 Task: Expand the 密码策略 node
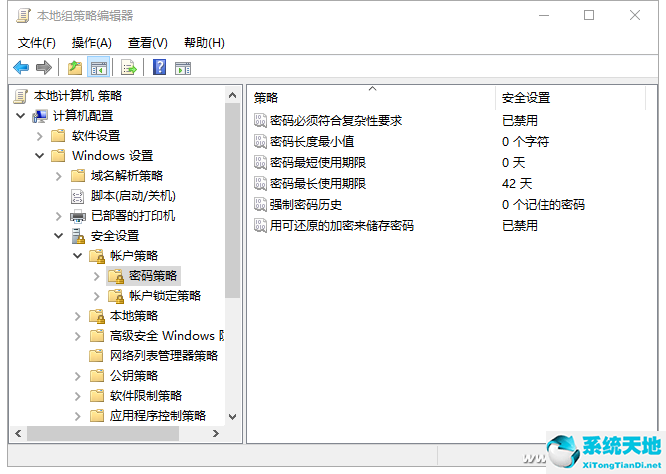[x=96, y=276]
